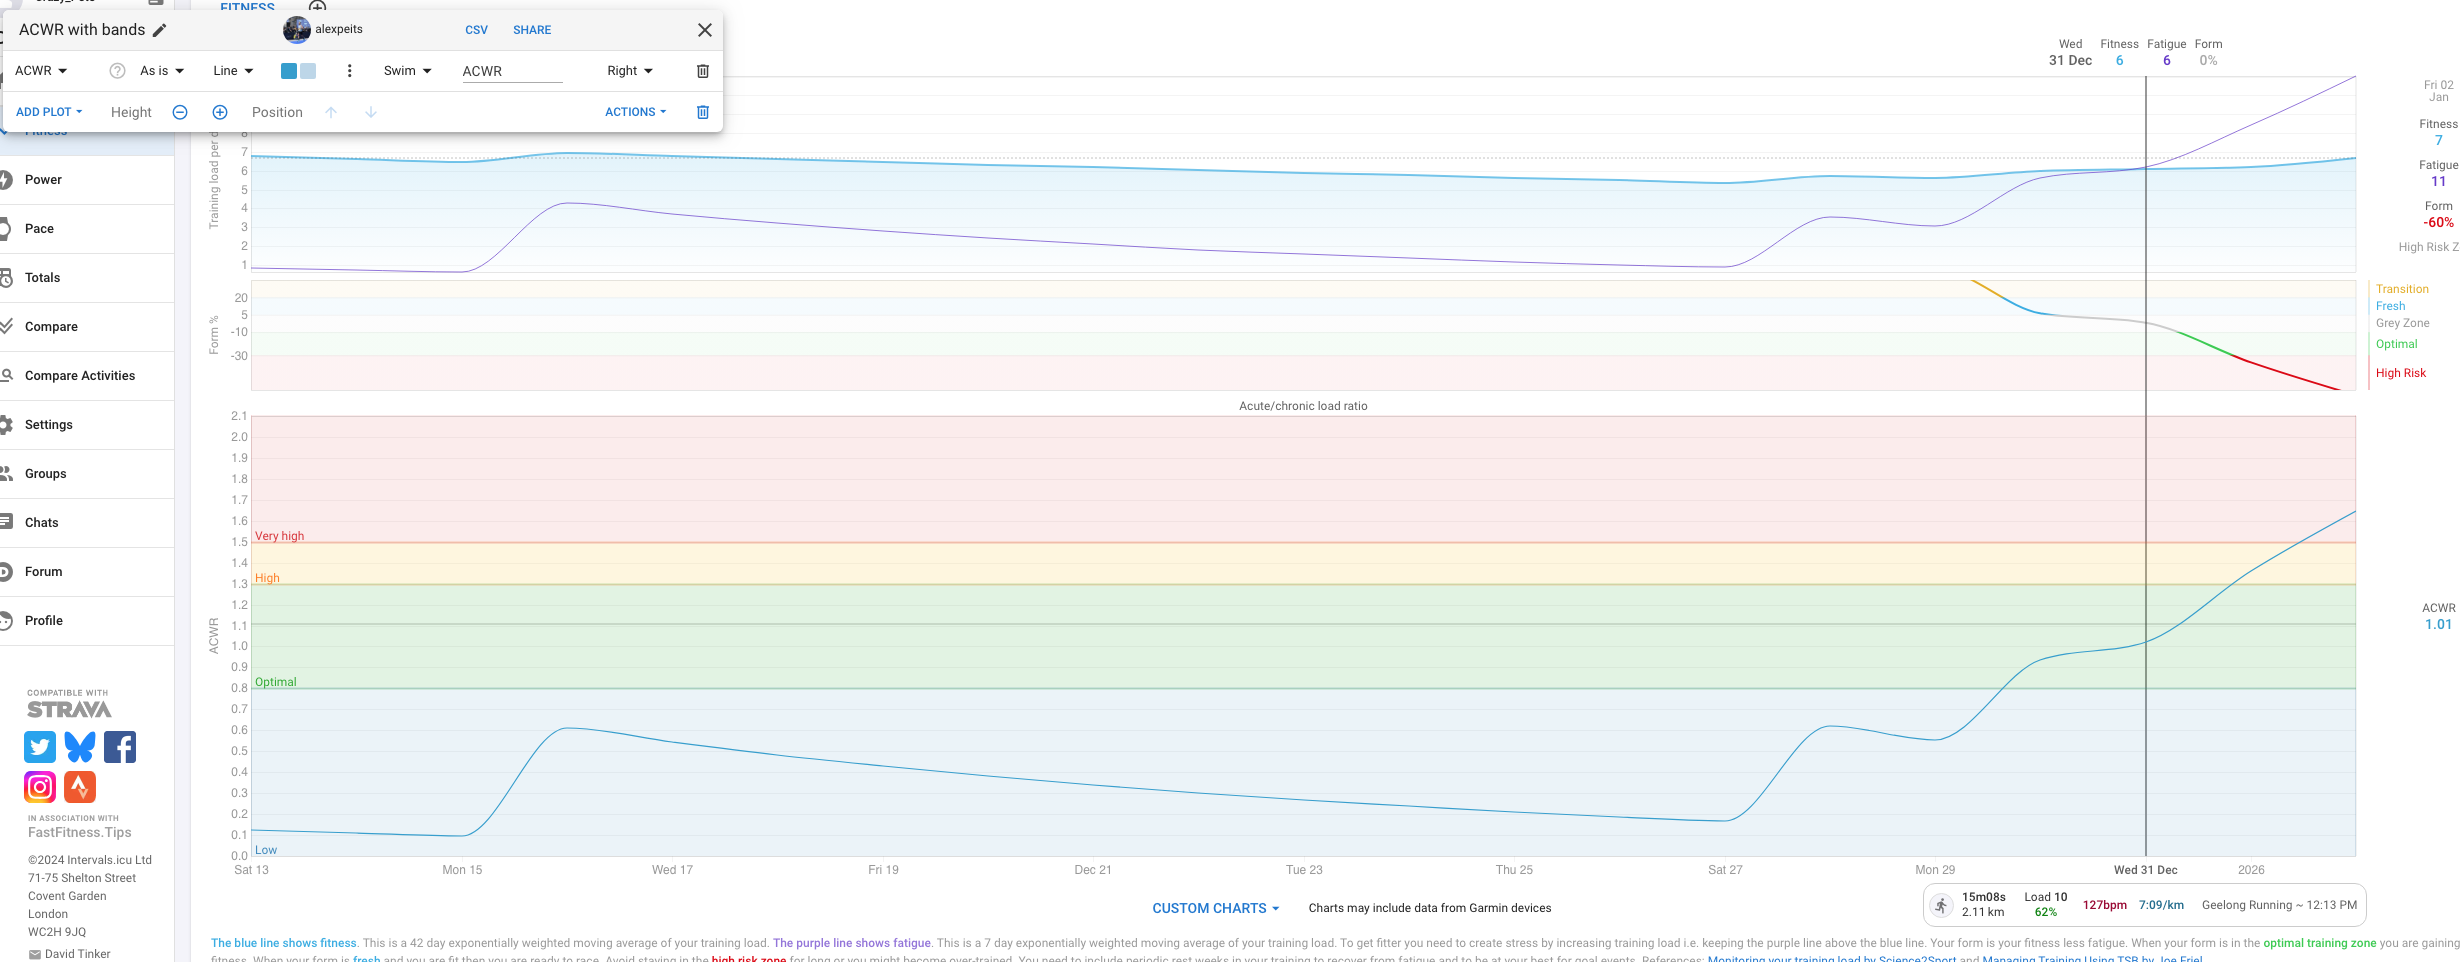Screen dimensions: 2460x962
Task: Pick the dark blue line color swatch
Action: coord(289,71)
